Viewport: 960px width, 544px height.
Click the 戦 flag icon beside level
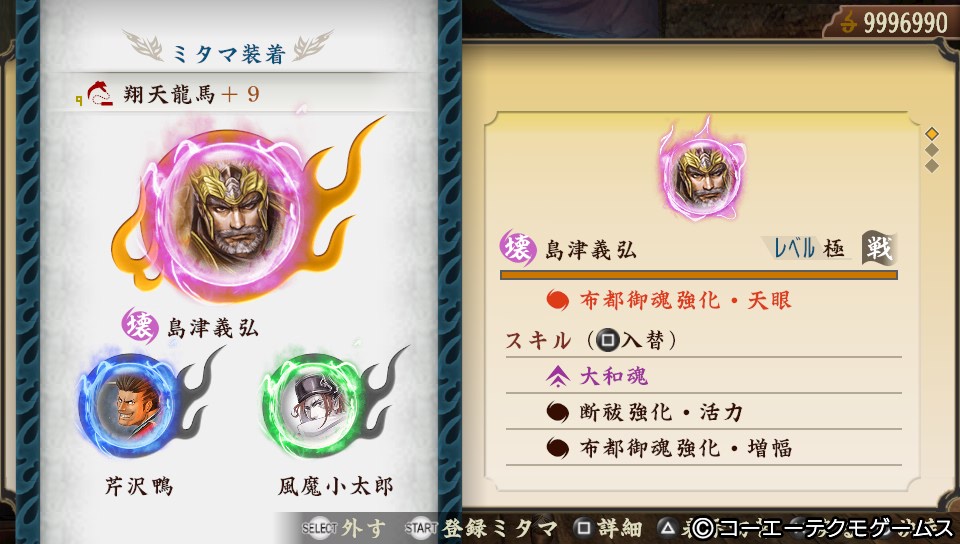pos(879,248)
